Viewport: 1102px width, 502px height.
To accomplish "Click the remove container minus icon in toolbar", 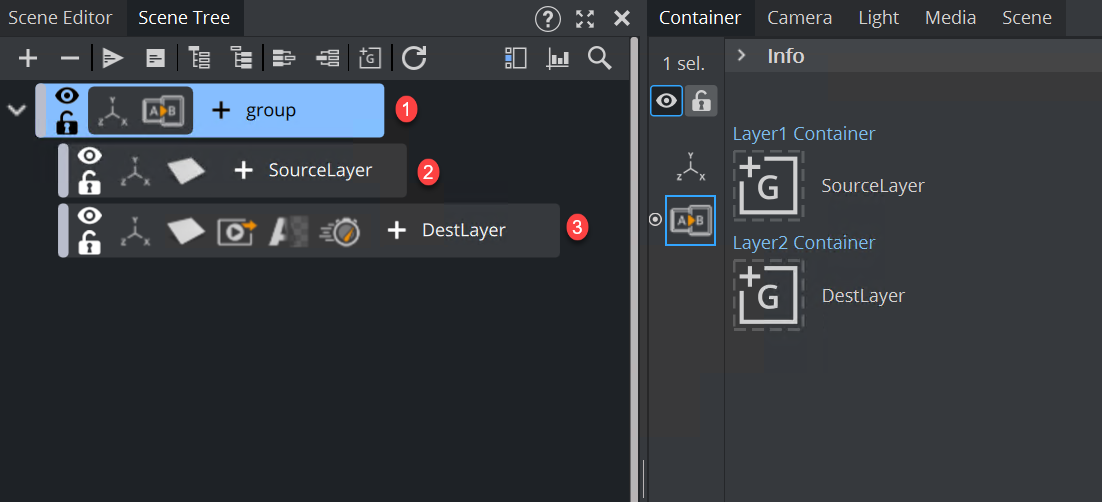I will click(69, 58).
